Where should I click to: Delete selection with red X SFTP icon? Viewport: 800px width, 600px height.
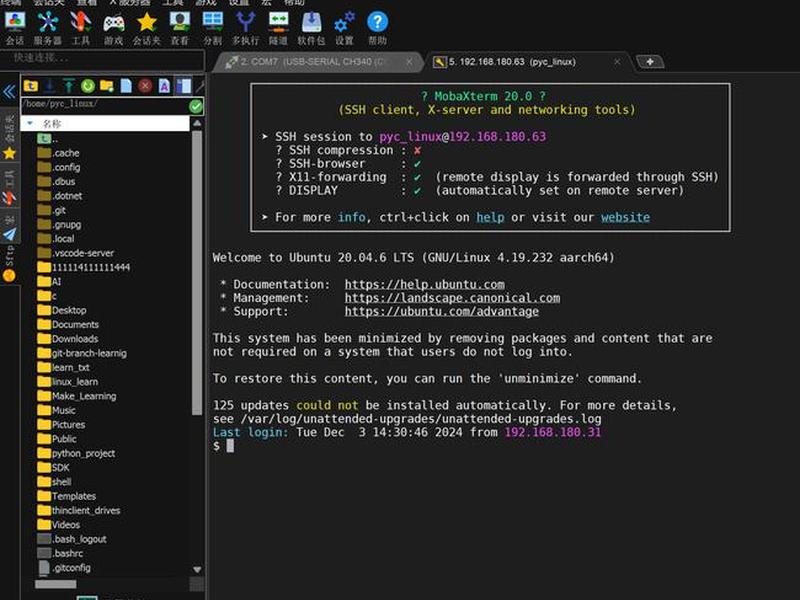[x=145, y=86]
